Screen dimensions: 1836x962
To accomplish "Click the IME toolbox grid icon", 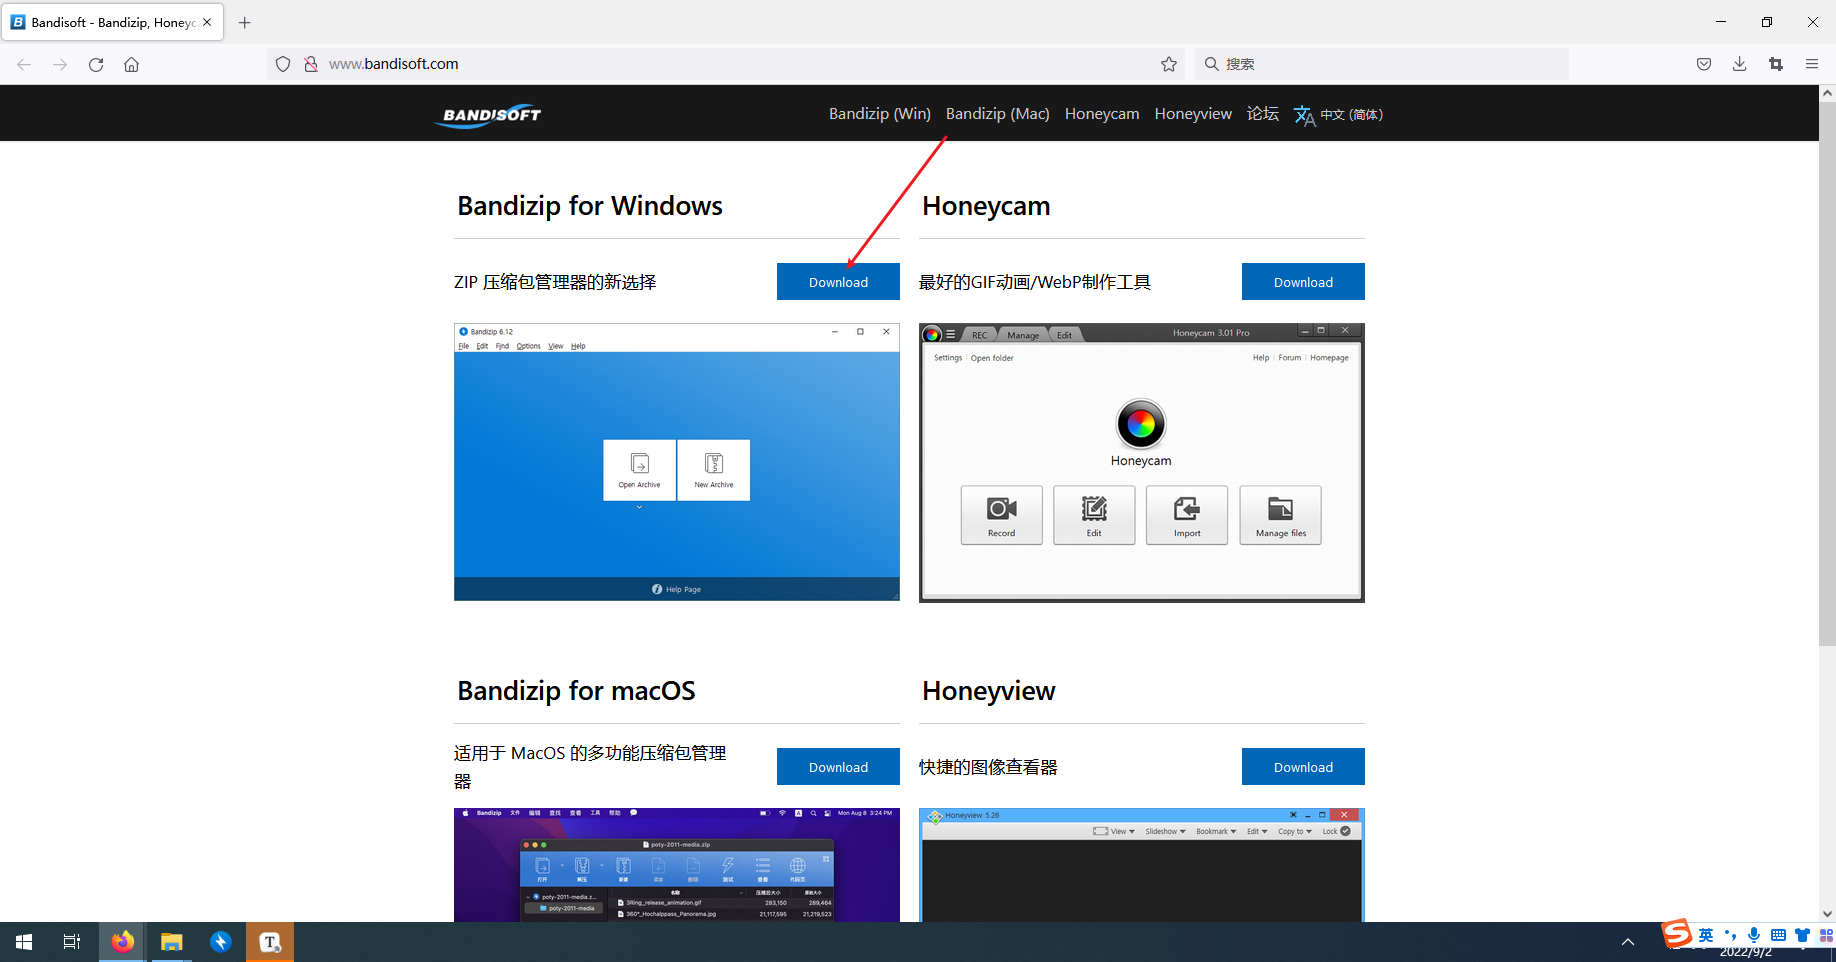I will coord(1825,935).
